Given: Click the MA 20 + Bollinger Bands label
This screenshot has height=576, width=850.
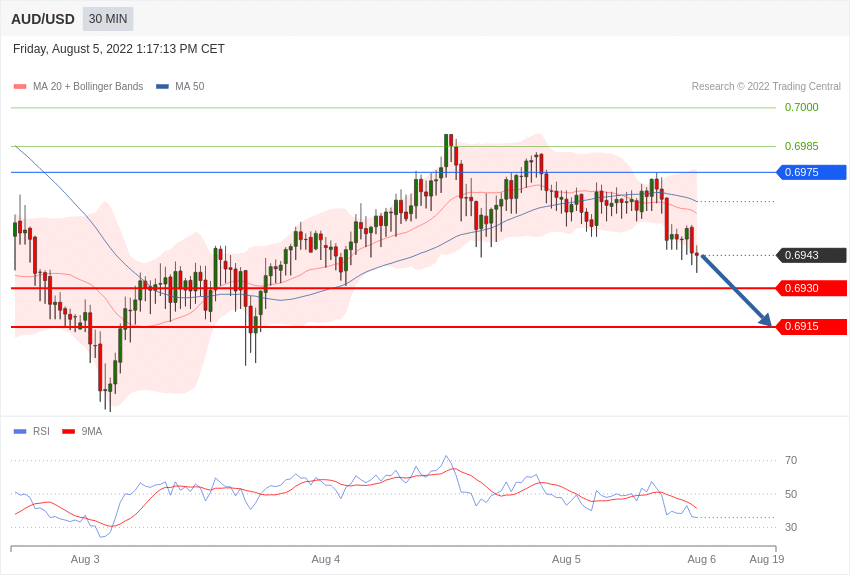Looking at the screenshot, I should 88,86.
